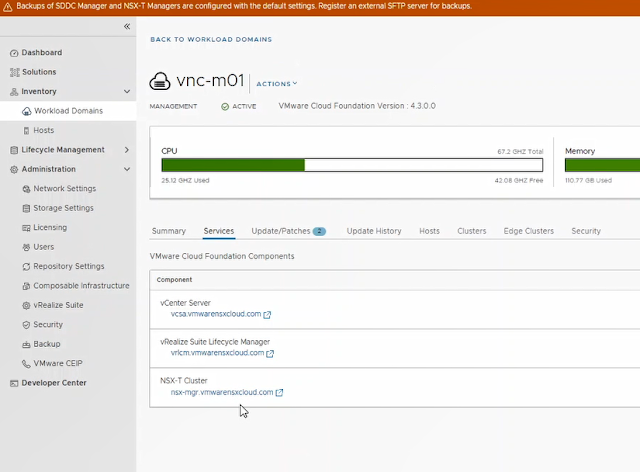Open Composable Infrastructure page
The height and width of the screenshot is (472, 640).
(x=81, y=286)
